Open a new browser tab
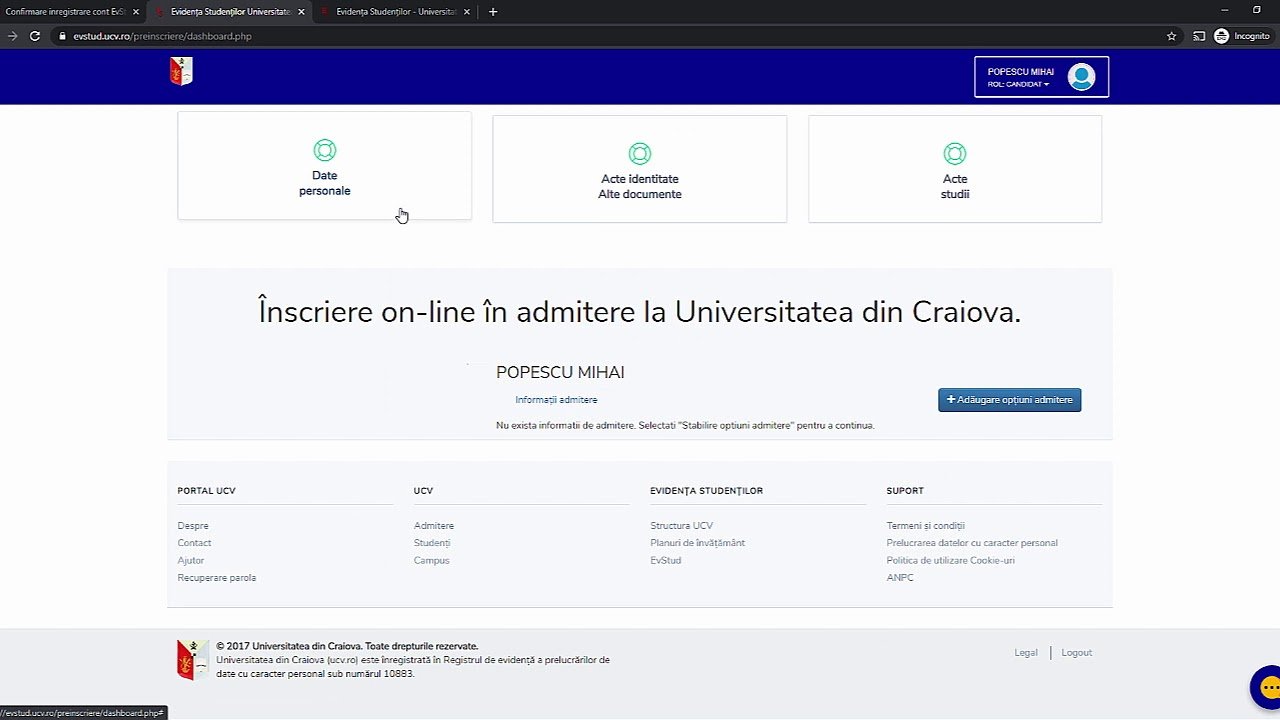This screenshot has height=720, width=1280. point(493,12)
